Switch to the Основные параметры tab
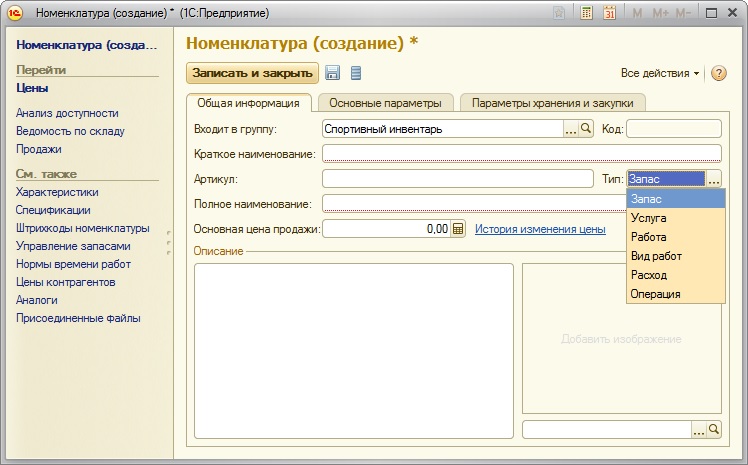This screenshot has height=465, width=748. pos(385,102)
